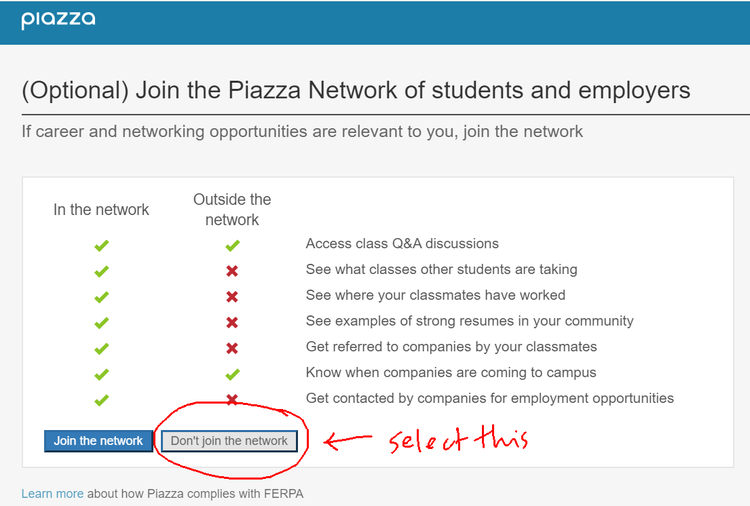Image resolution: width=750 pixels, height=506 pixels.
Task: Click In the network check for strong resumes
Action: click(x=101, y=323)
